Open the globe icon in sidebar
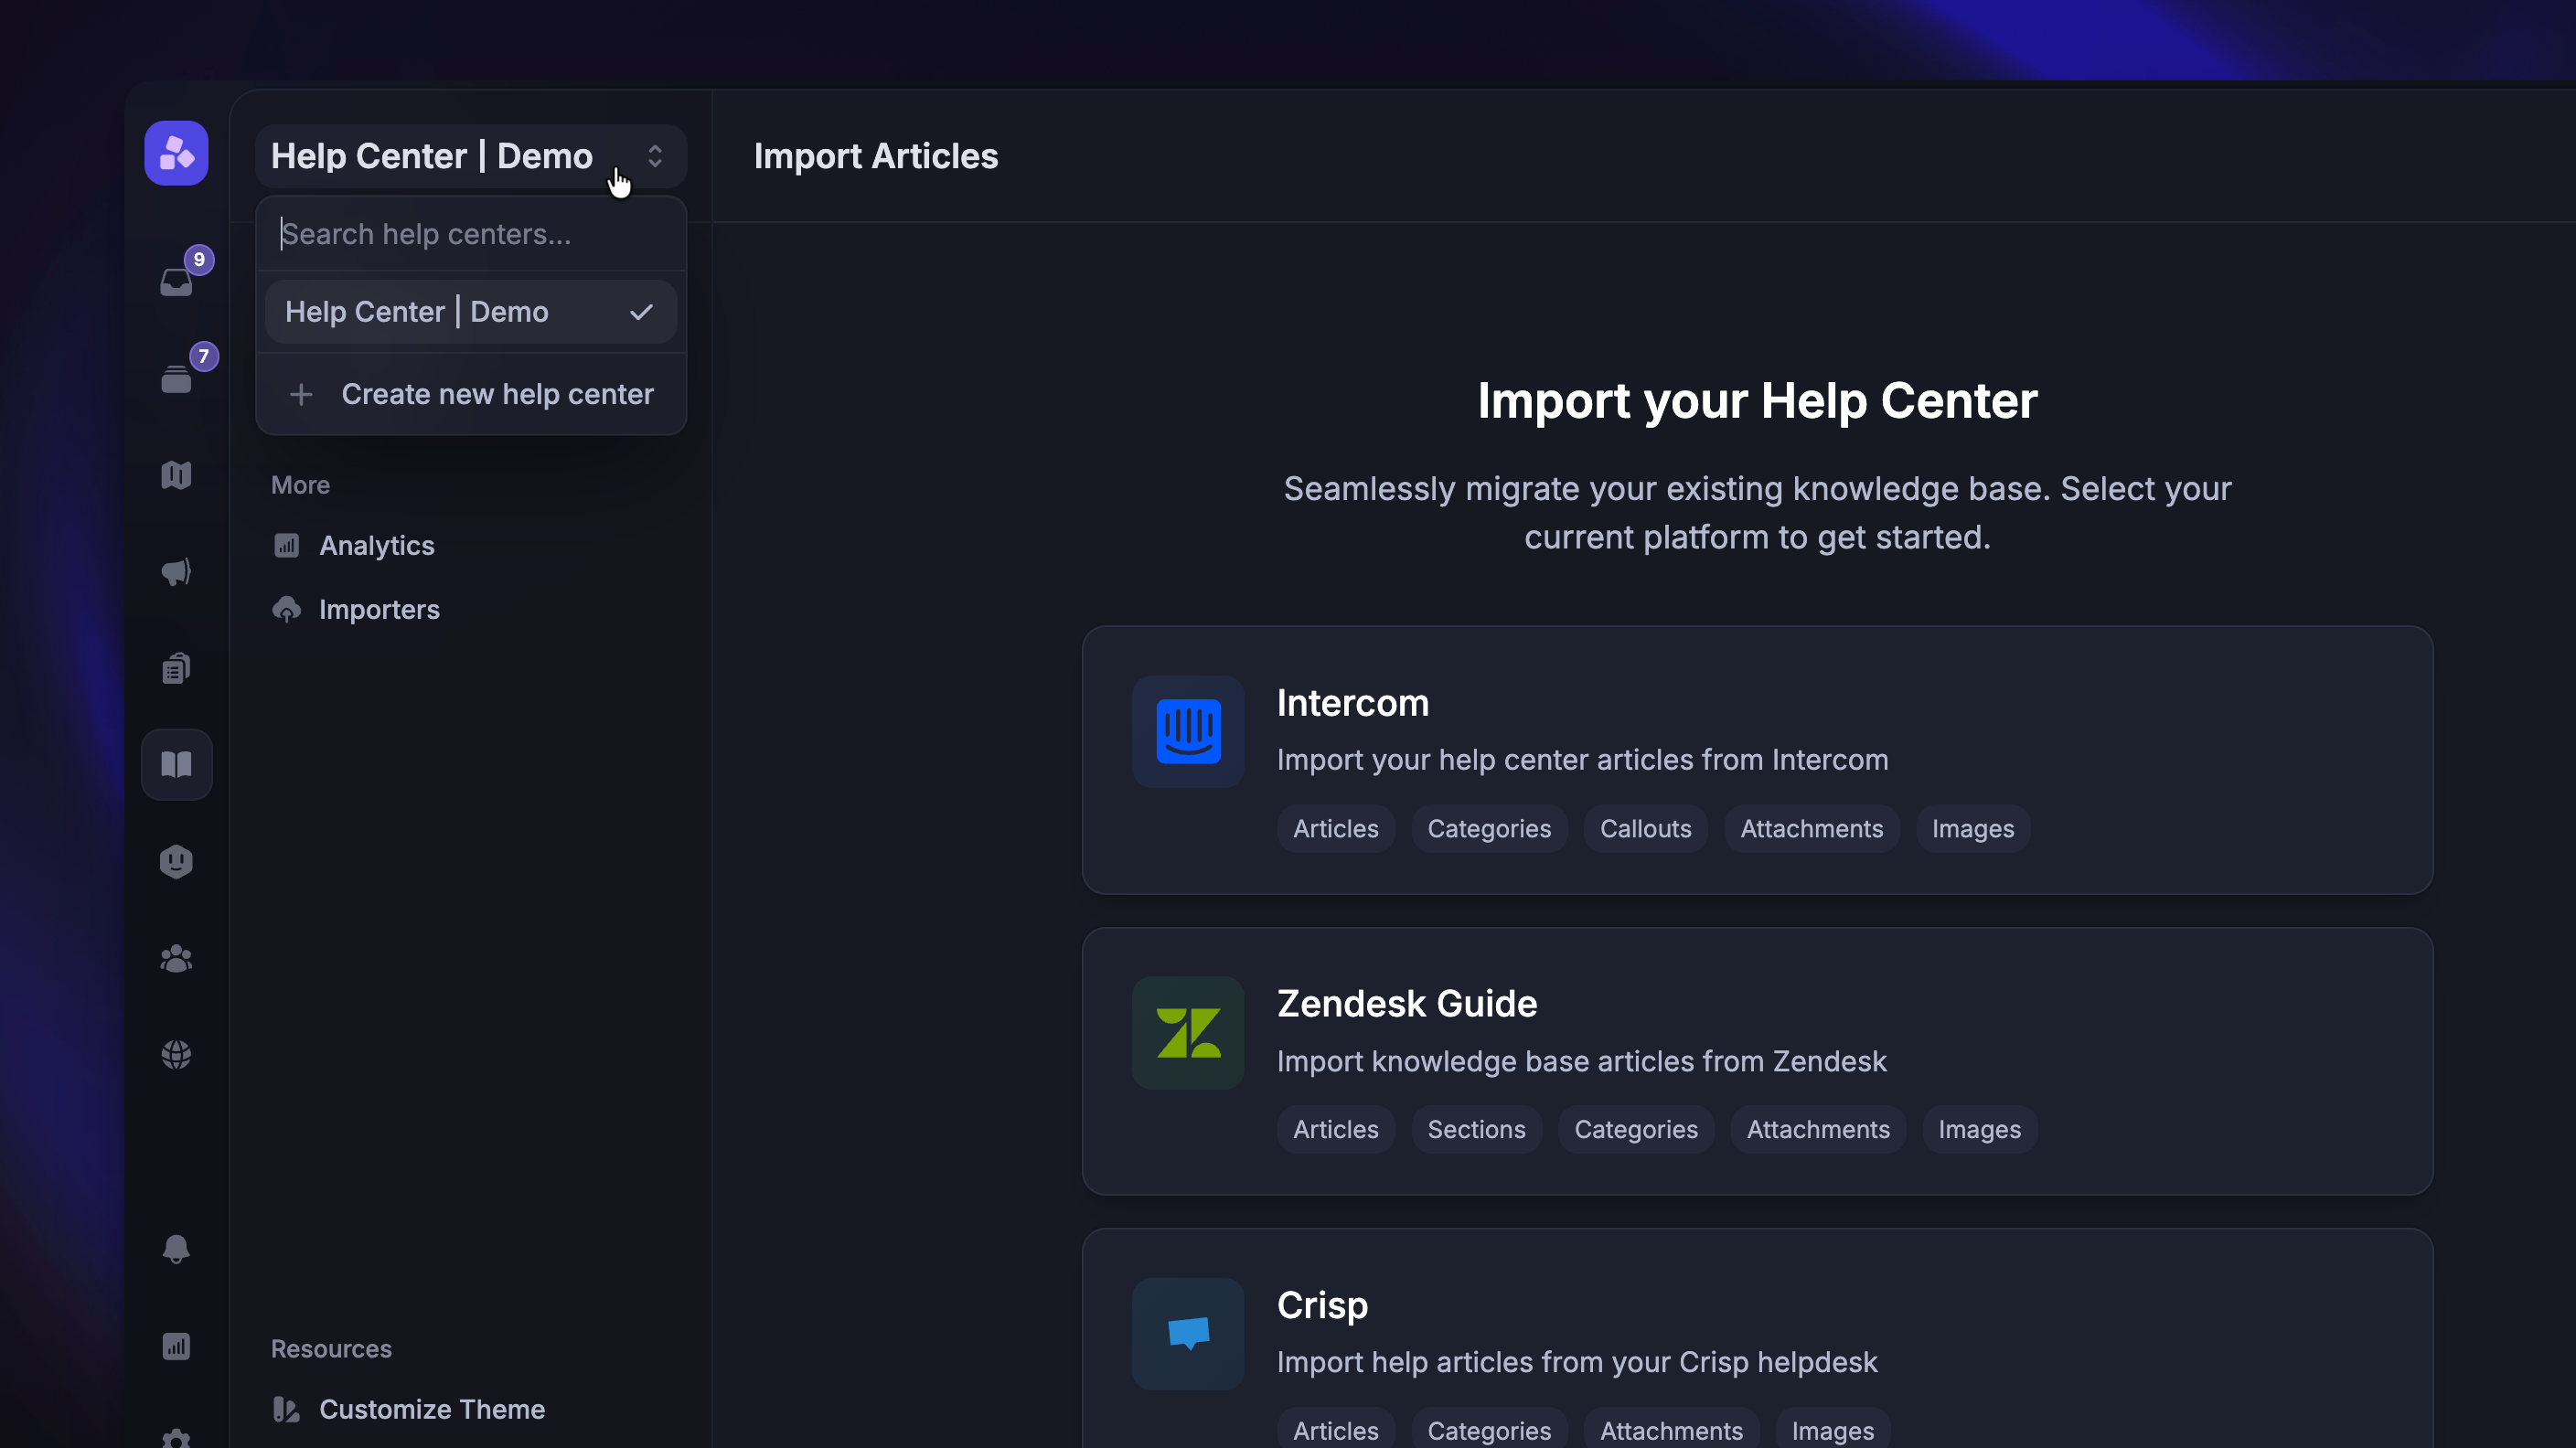 click(176, 1054)
